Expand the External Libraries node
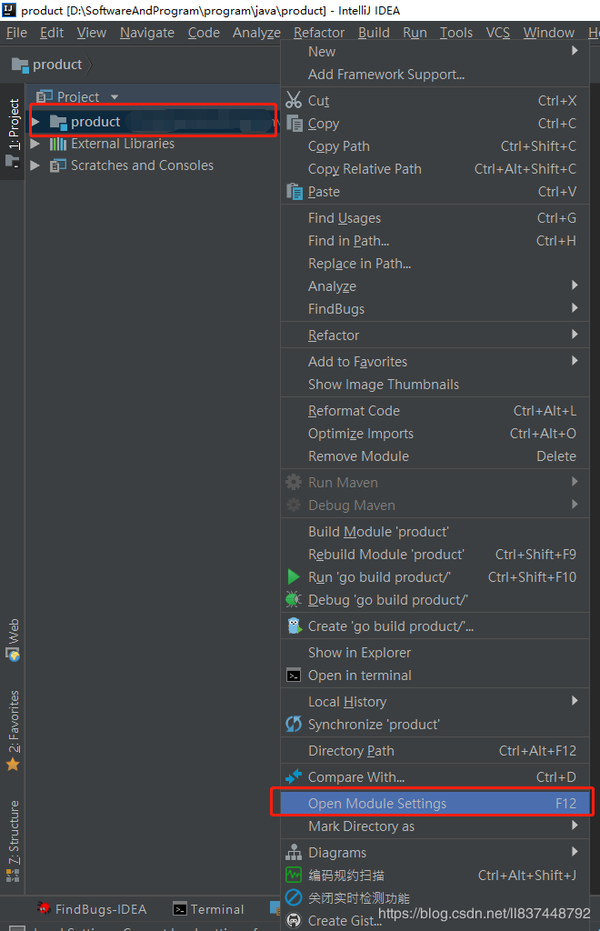 click(x=36, y=144)
